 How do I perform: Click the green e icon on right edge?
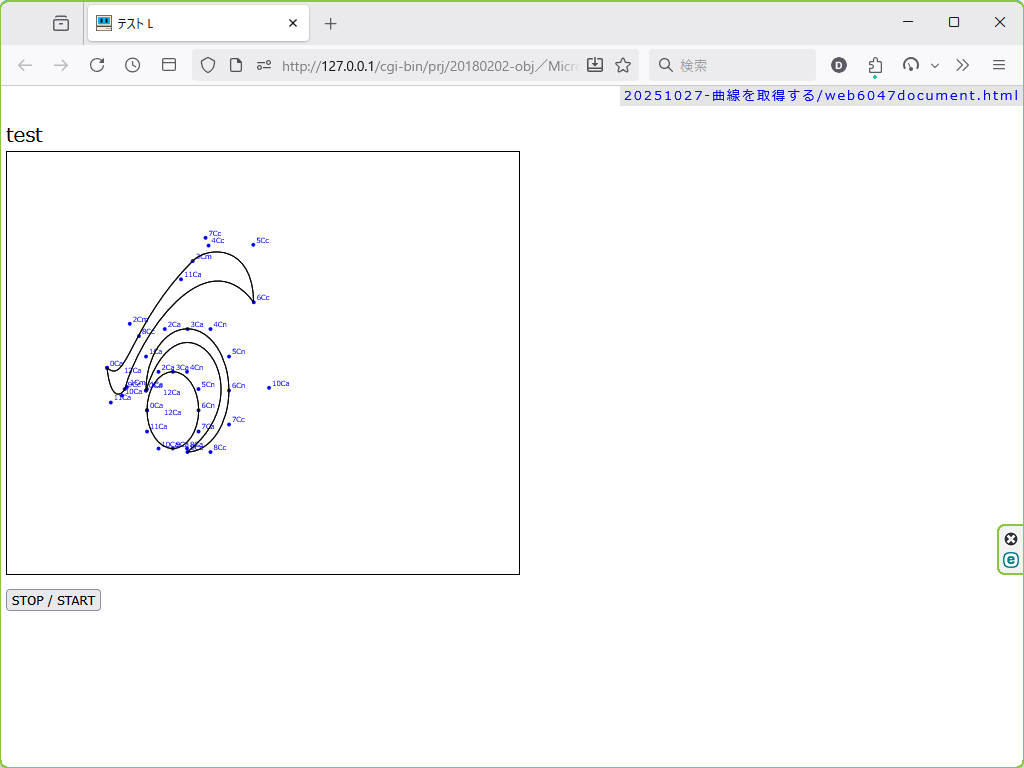coord(1011,560)
